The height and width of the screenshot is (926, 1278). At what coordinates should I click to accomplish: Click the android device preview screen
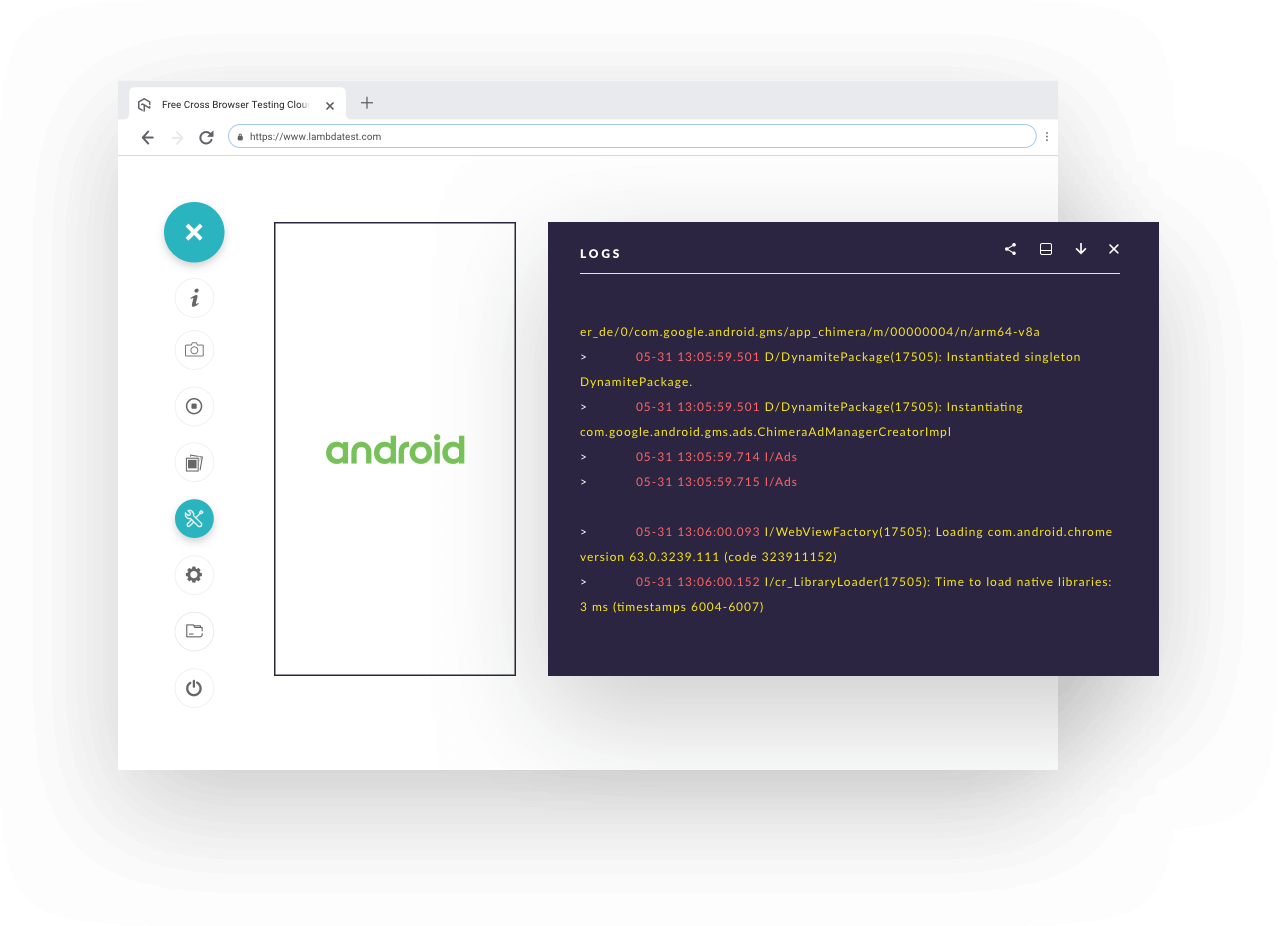click(395, 449)
